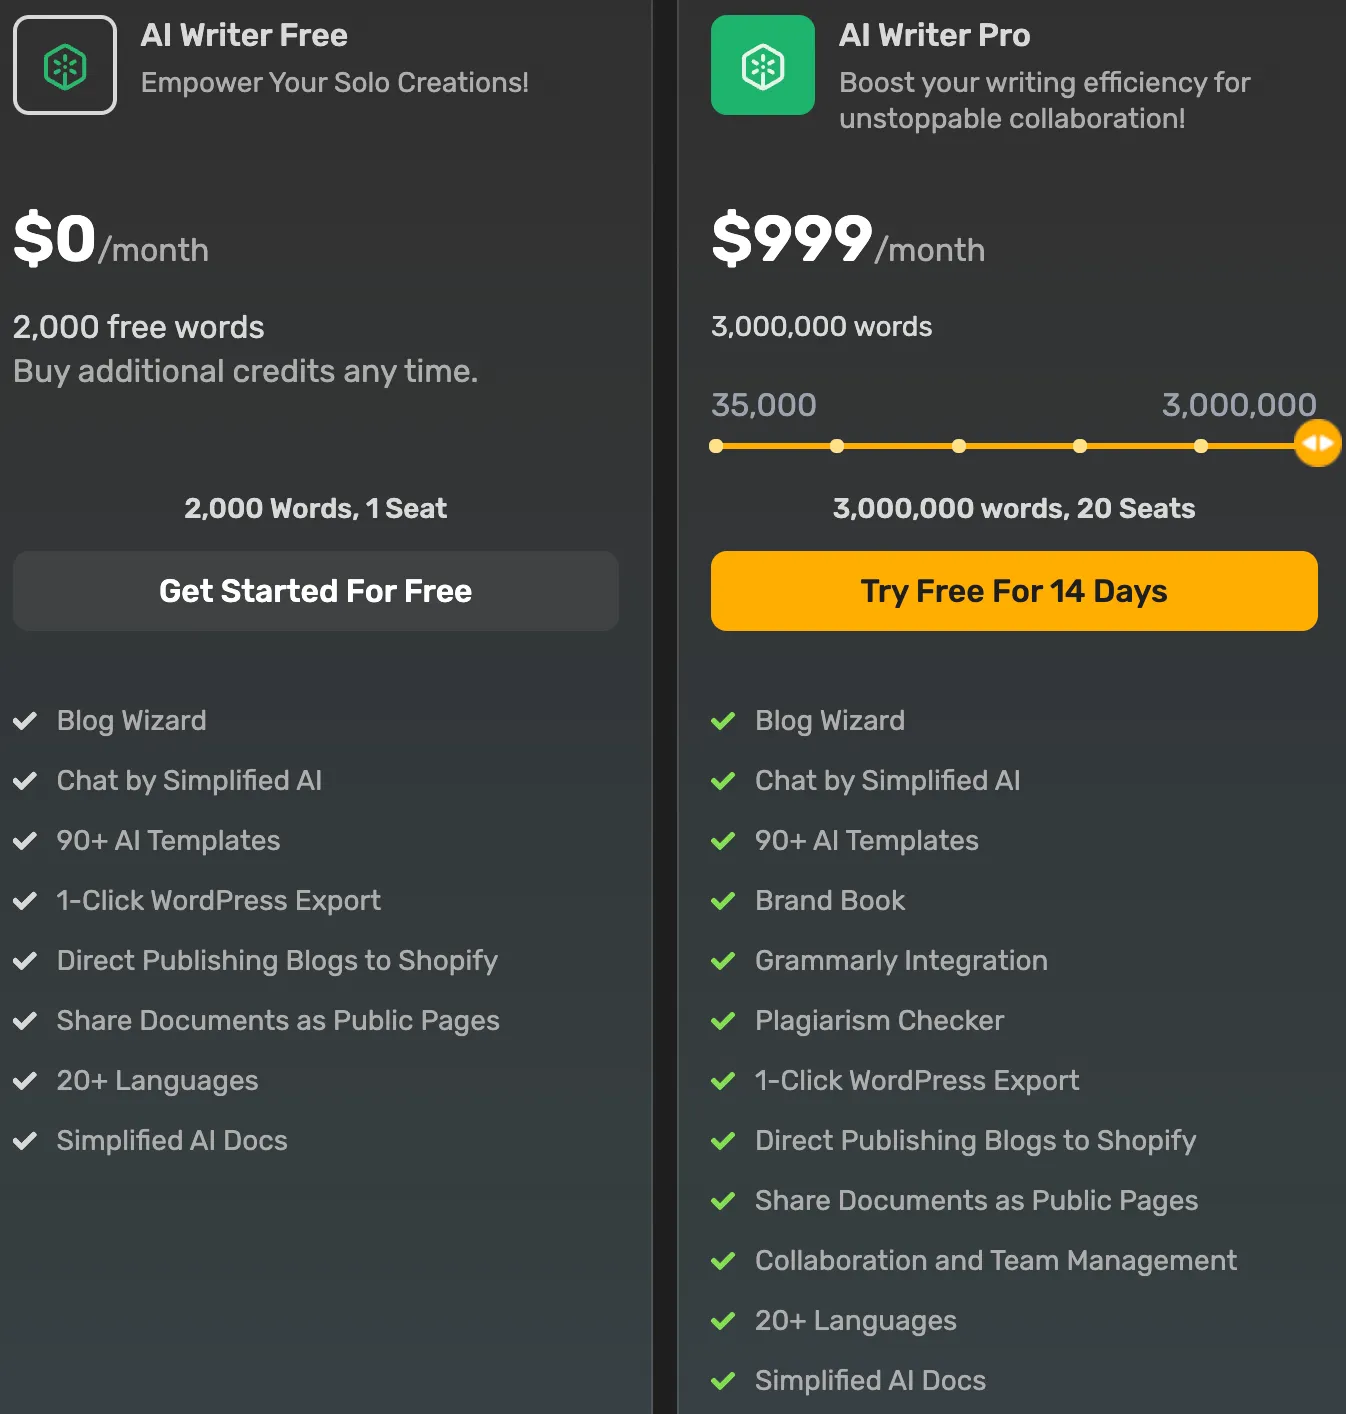Image resolution: width=1346 pixels, height=1414 pixels.
Task: Set word slider to the fifth stop dot
Action: [x=1201, y=446]
